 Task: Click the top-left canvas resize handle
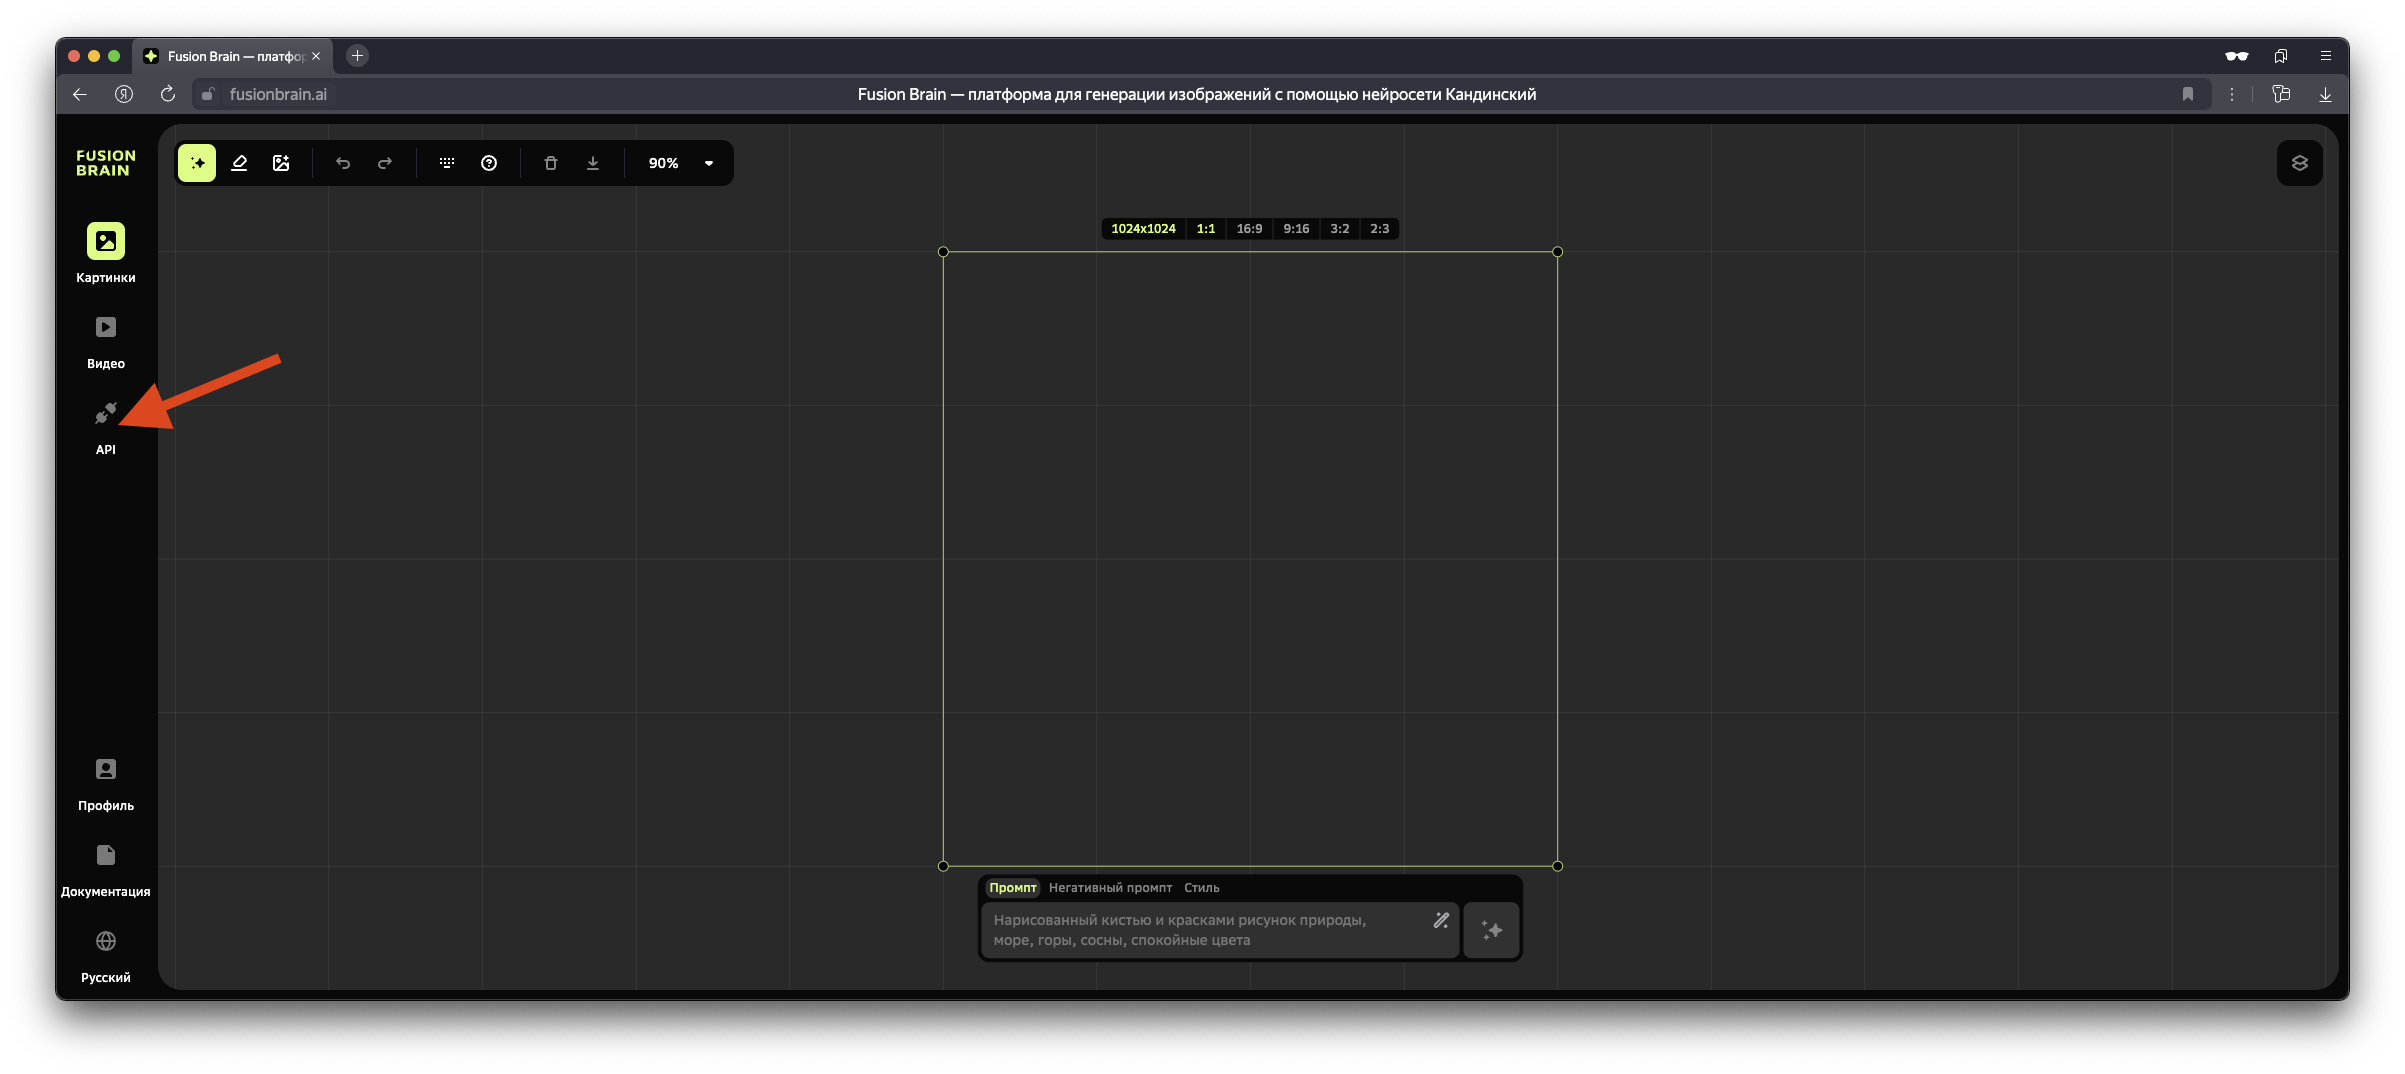pyautogui.click(x=943, y=252)
